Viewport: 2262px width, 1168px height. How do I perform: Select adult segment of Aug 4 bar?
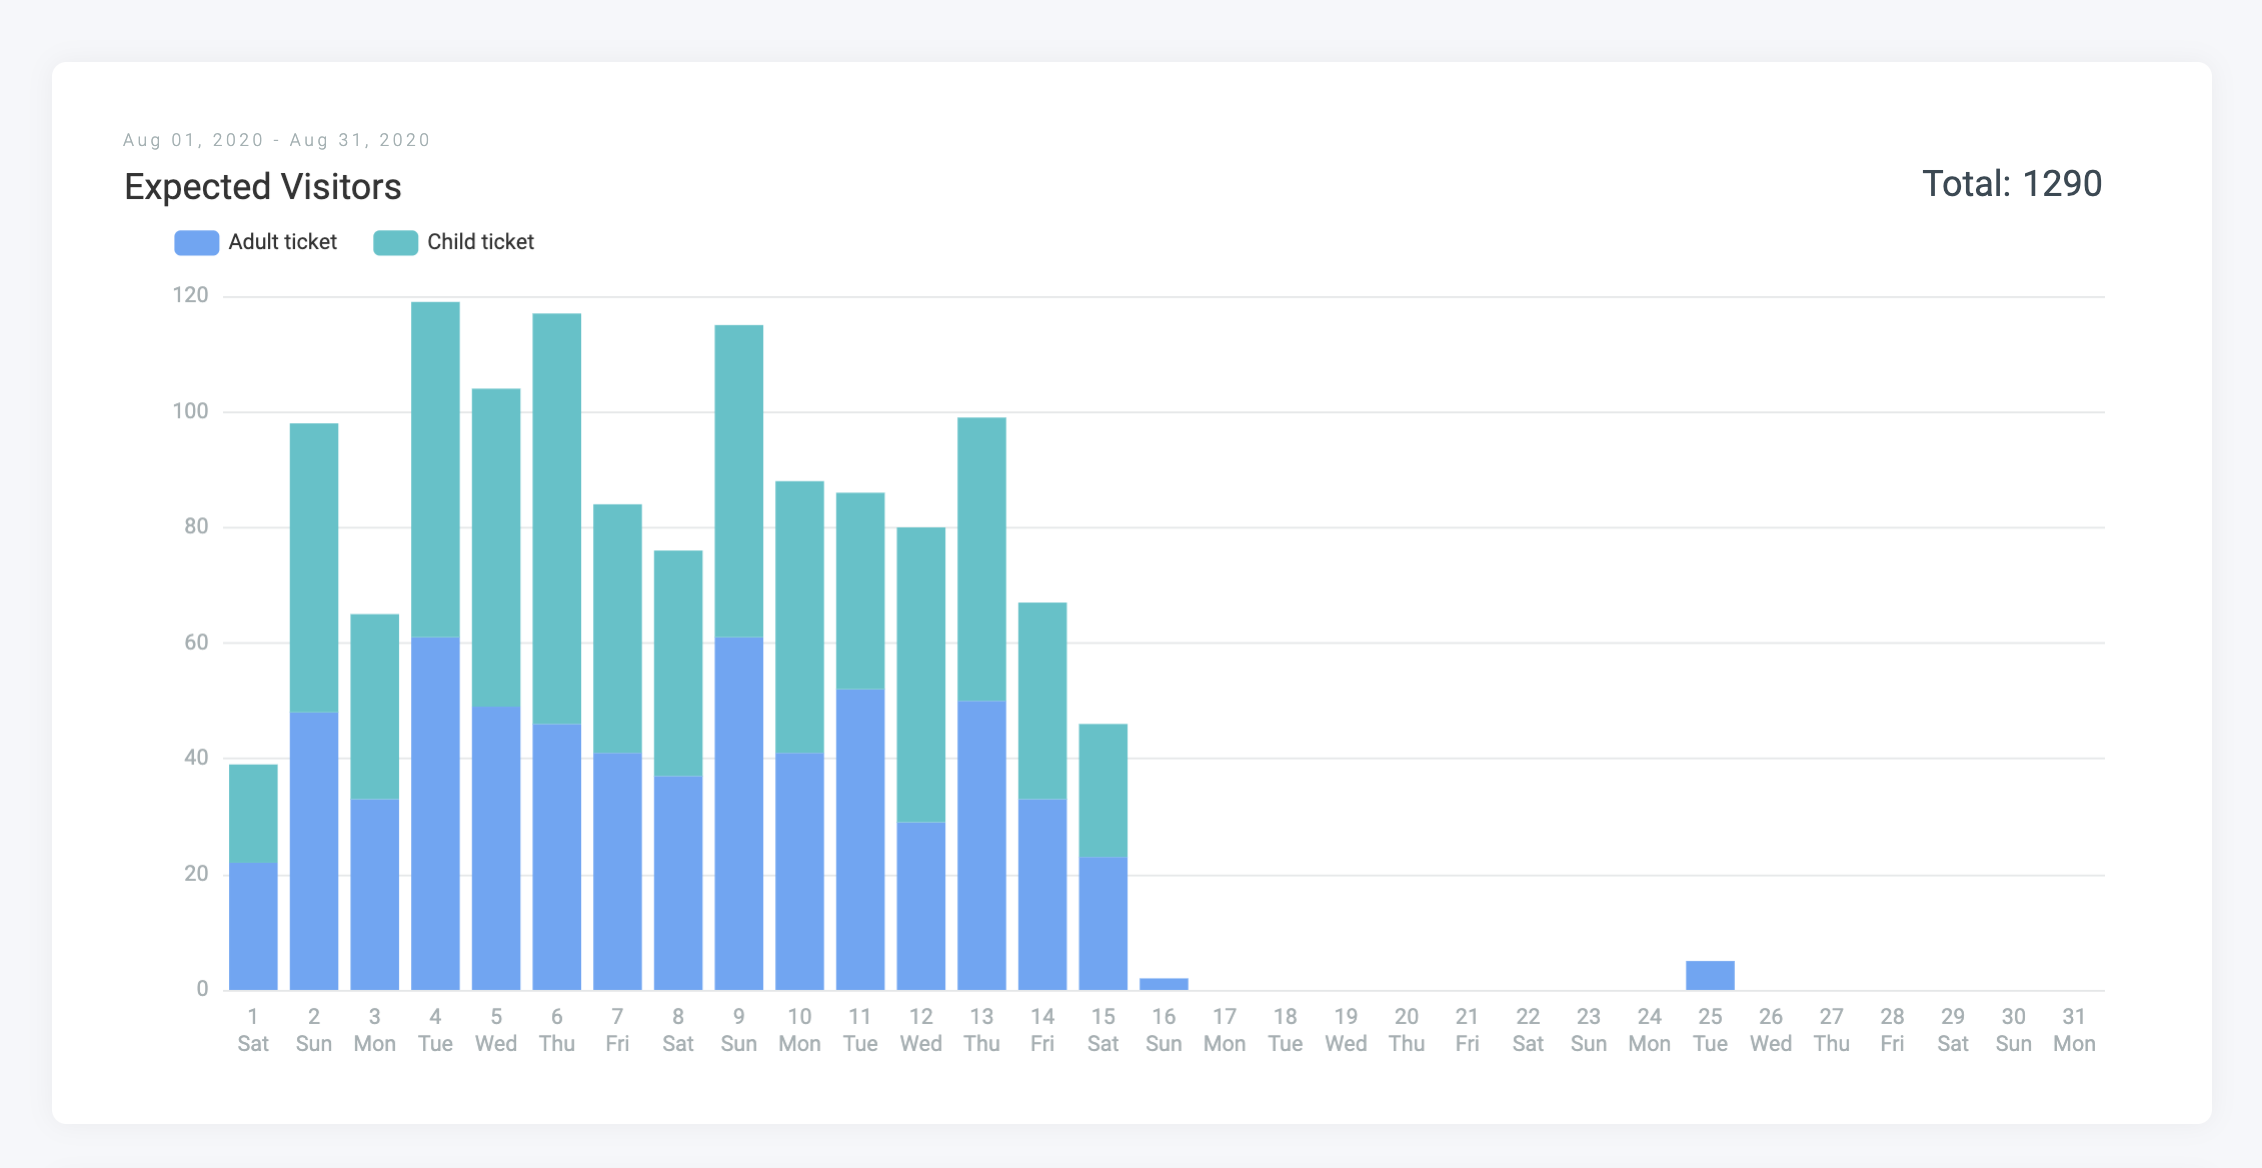point(435,815)
